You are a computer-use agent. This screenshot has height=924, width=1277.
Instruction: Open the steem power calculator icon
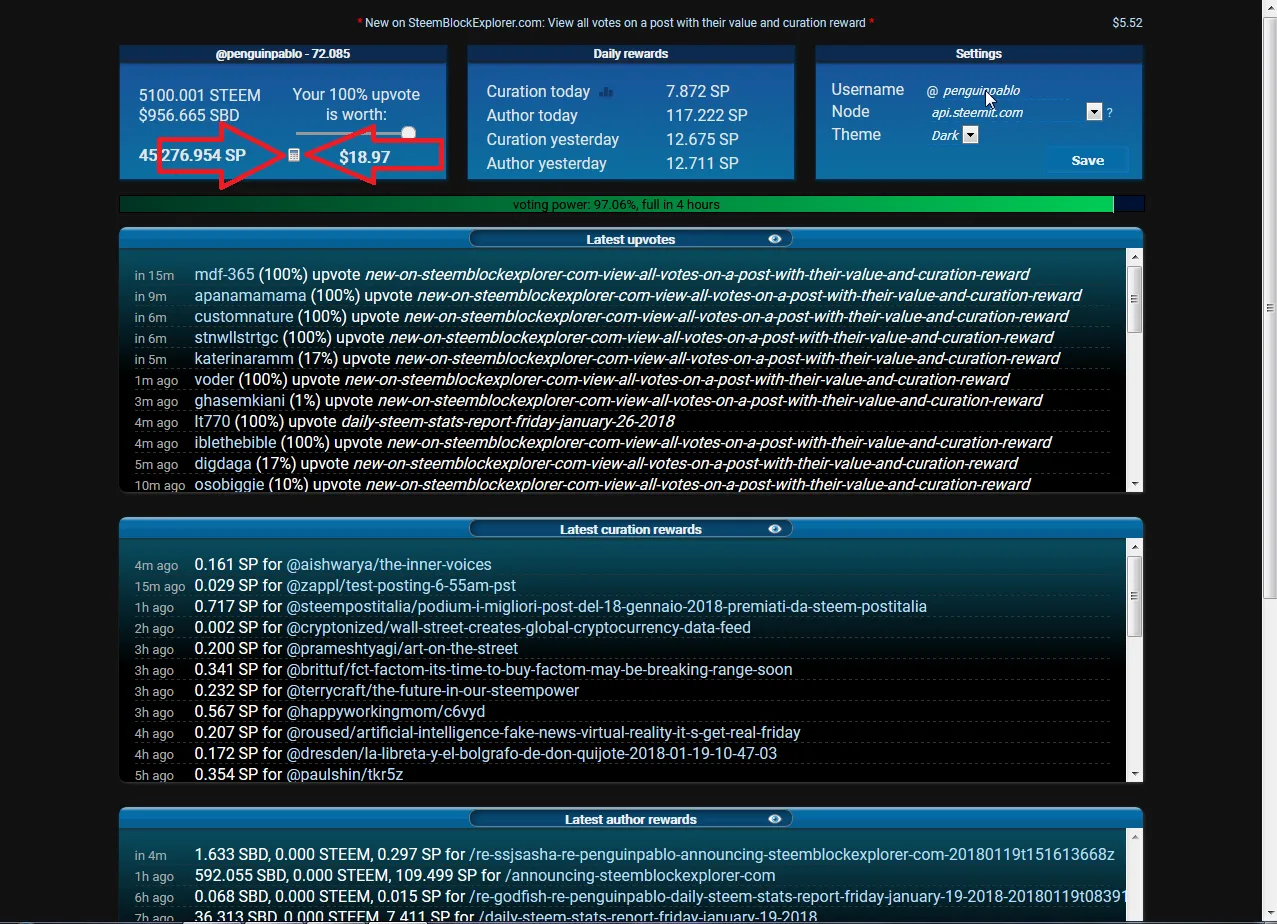294,156
